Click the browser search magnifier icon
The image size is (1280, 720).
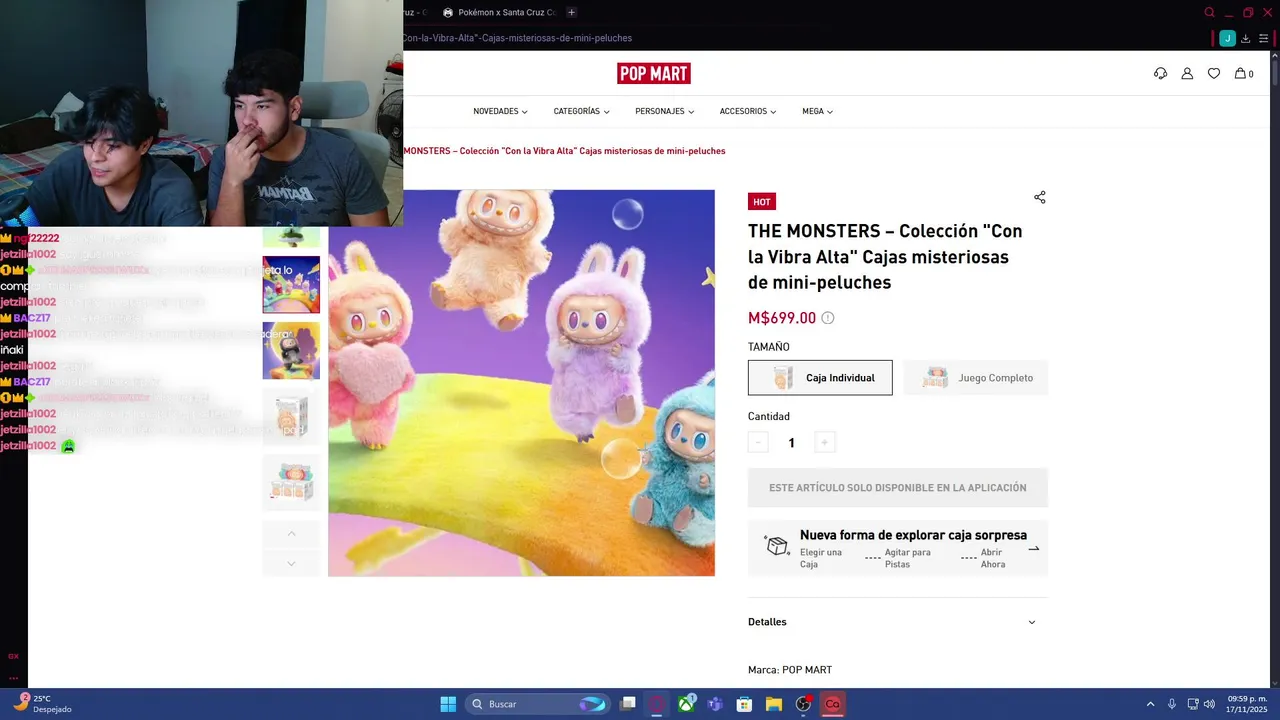click(1209, 13)
